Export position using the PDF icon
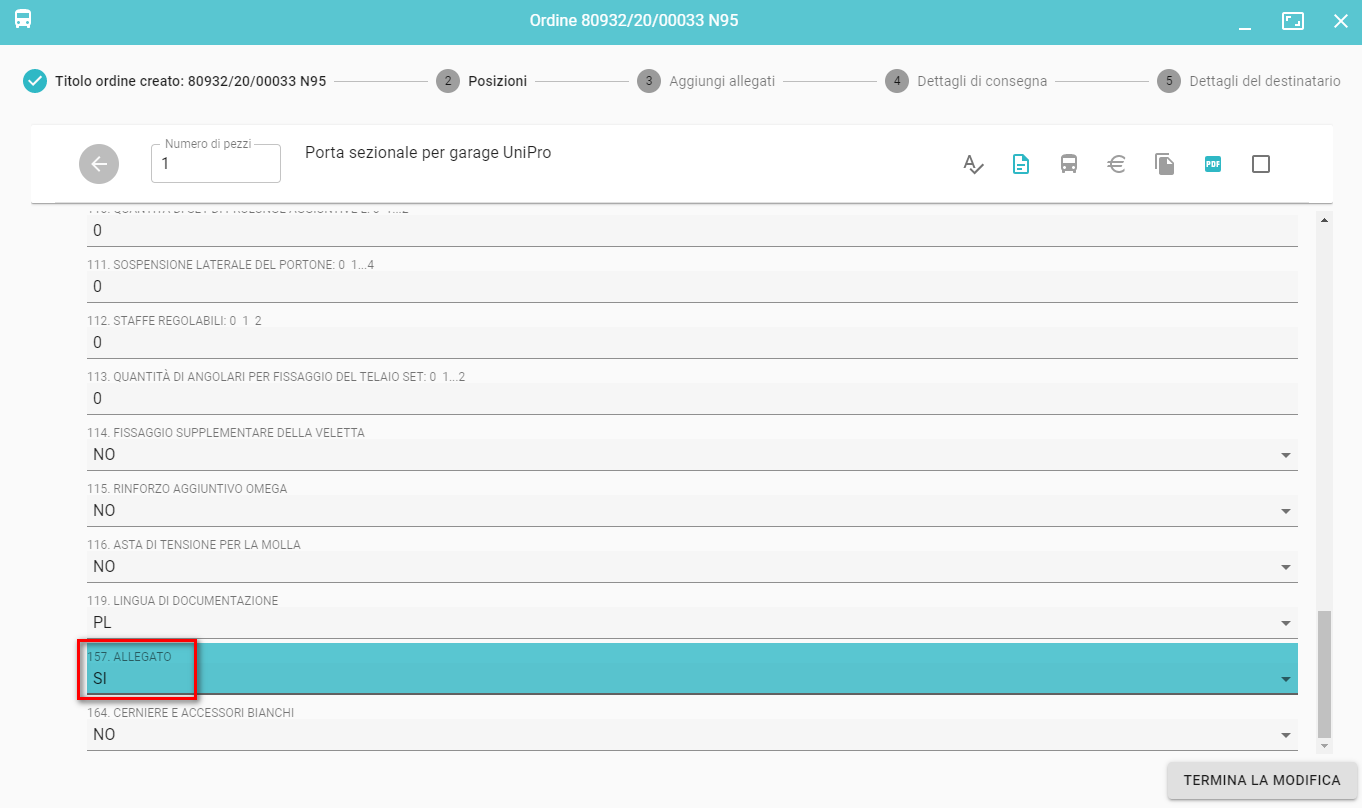Viewport: 1362px width, 808px height. (x=1213, y=164)
